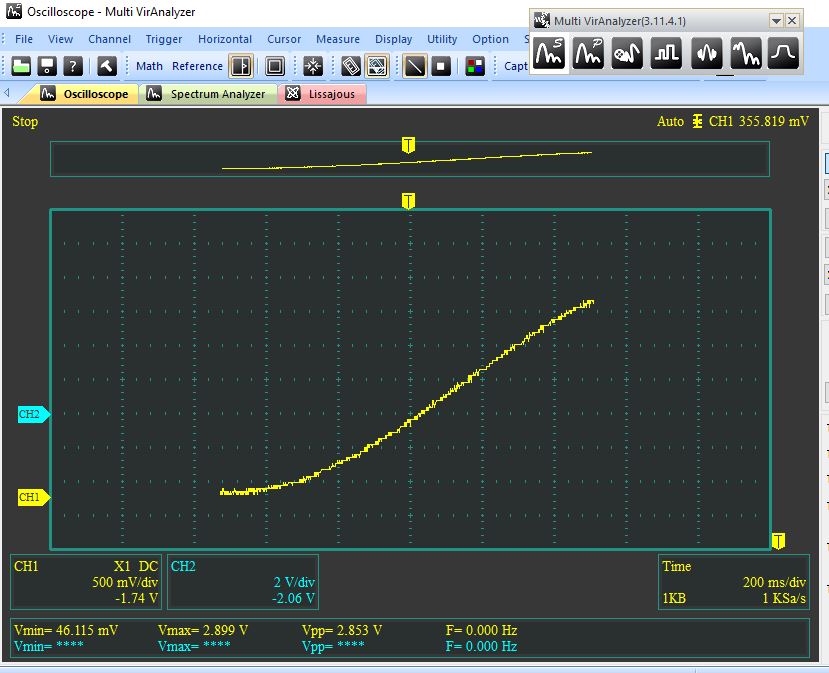Click the CH1 500 mV/div settings panel

click(87, 582)
